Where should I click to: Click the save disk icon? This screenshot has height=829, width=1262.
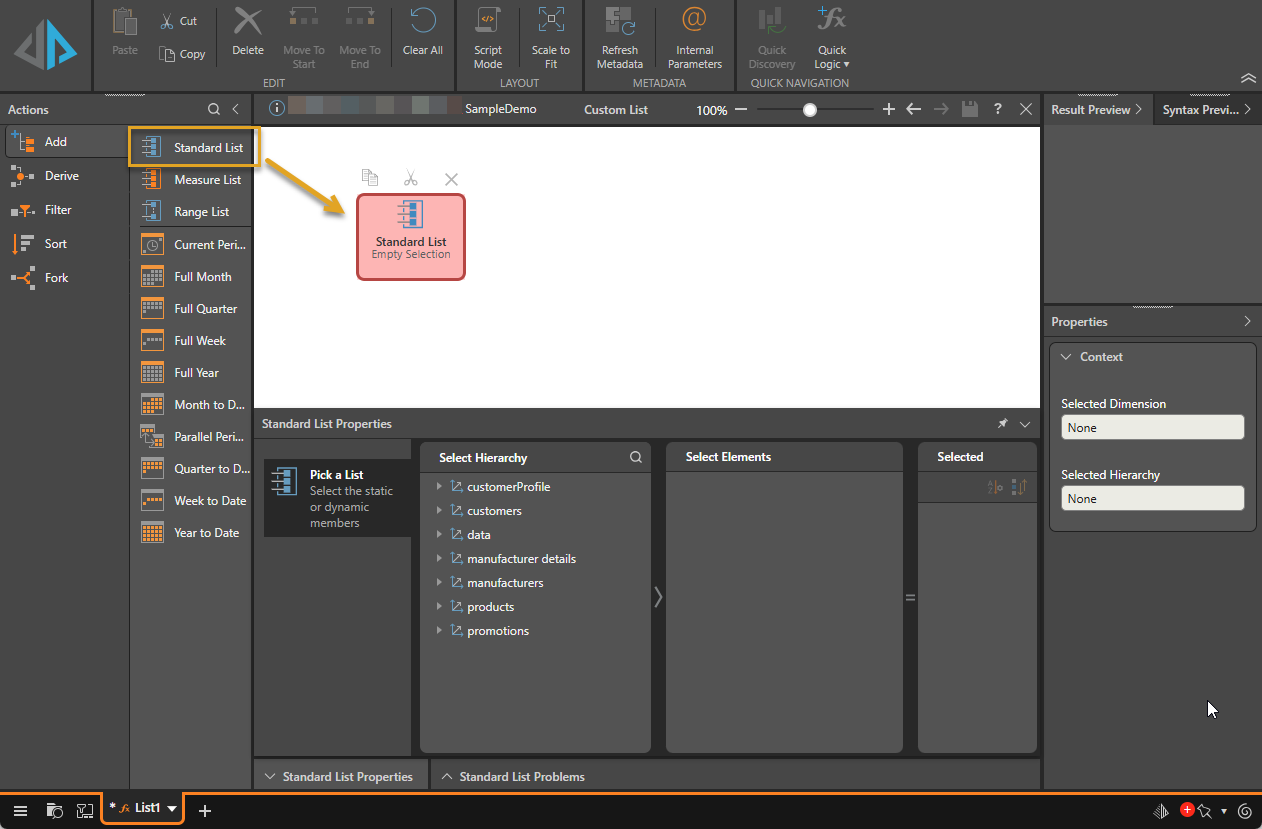click(969, 110)
